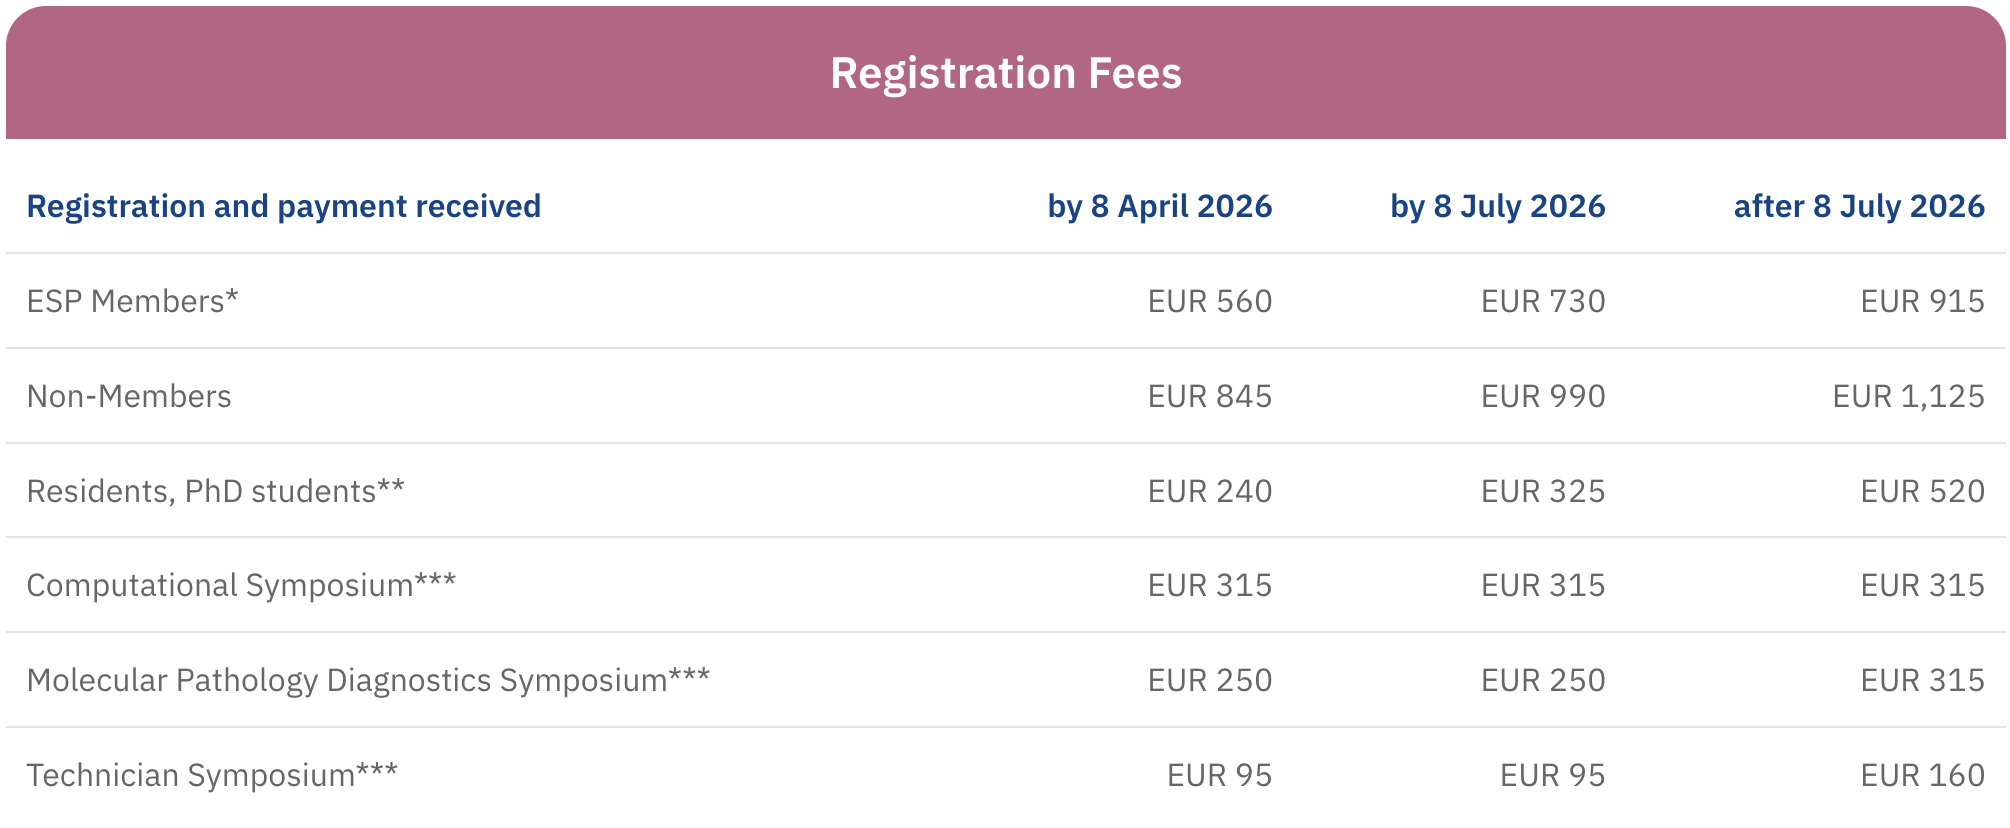
Task: Click the 'by 8 April 2026' column header
Action: (x=1159, y=206)
